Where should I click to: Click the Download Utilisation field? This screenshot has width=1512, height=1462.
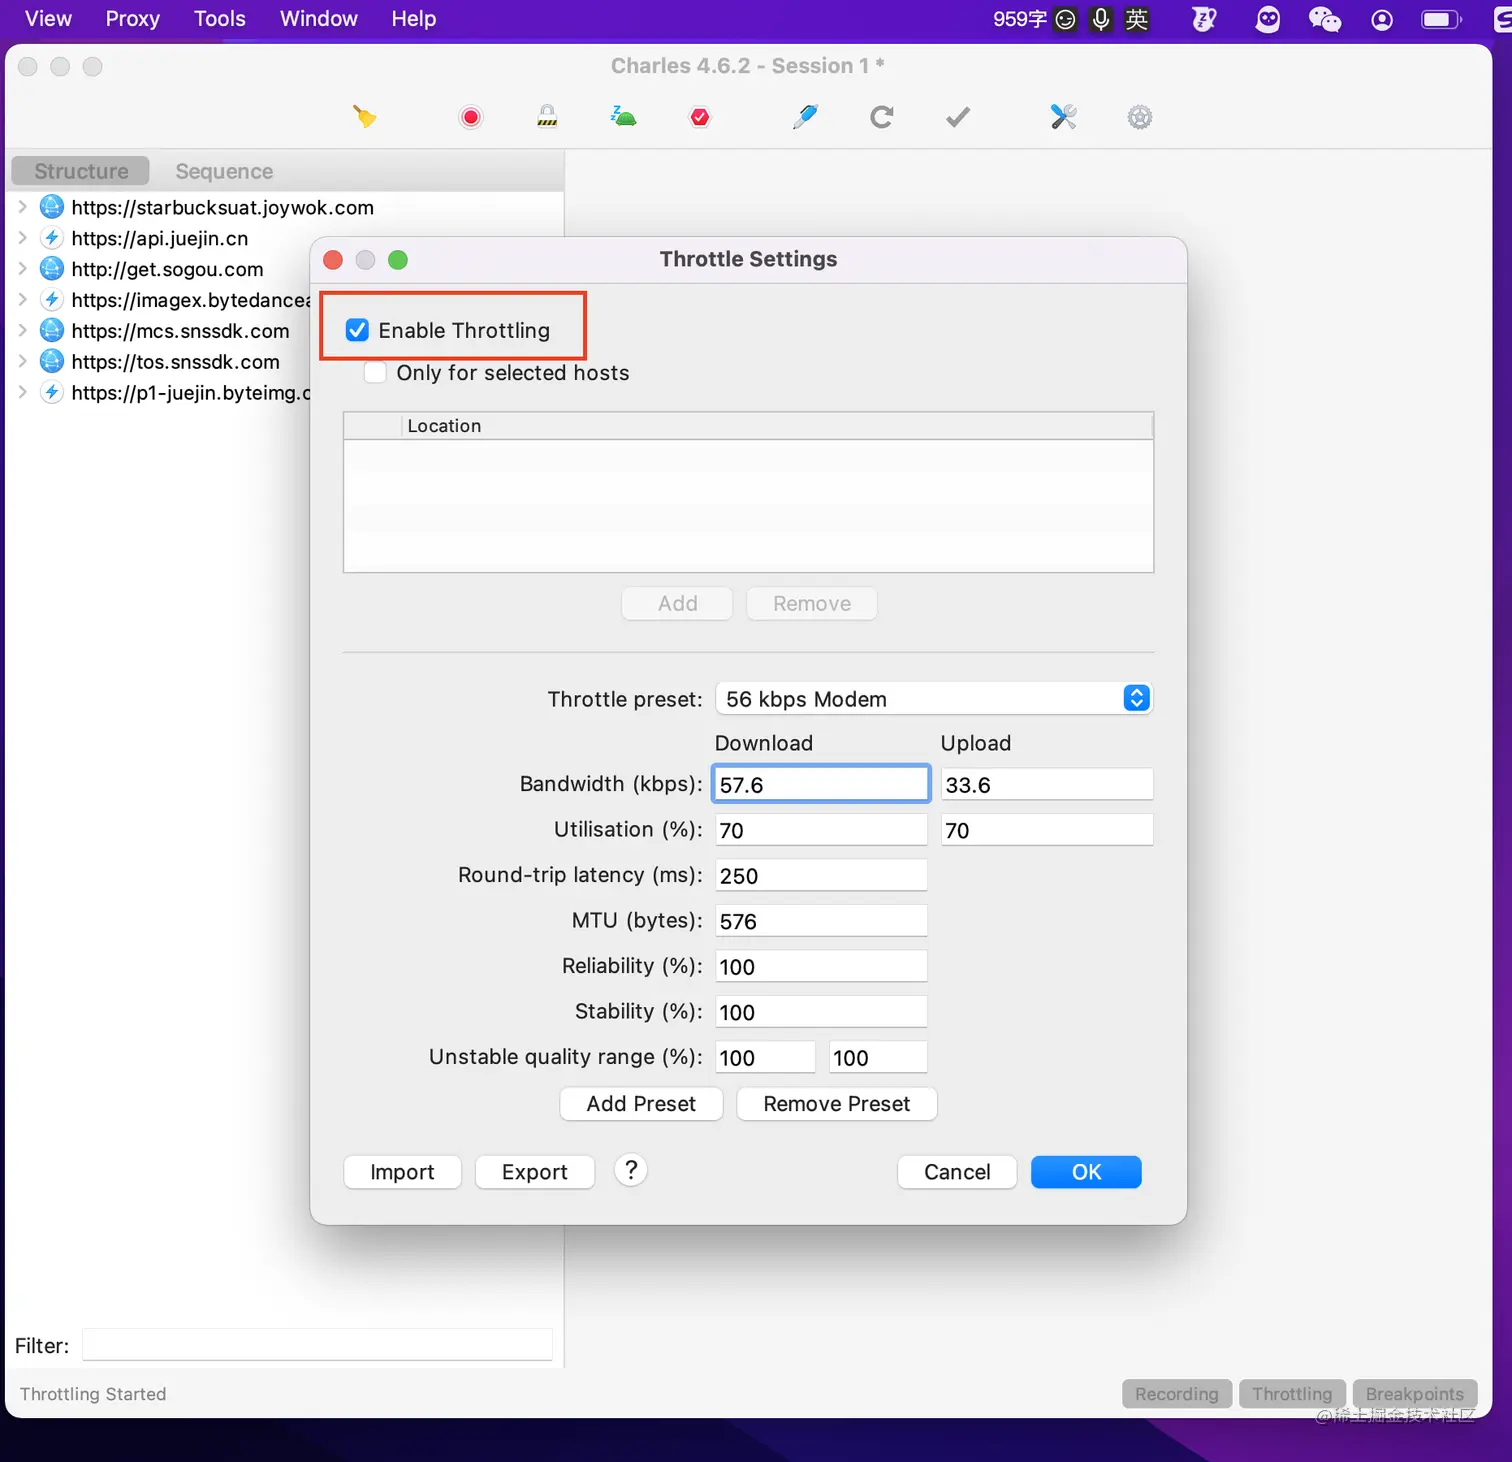(x=821, y=830)
